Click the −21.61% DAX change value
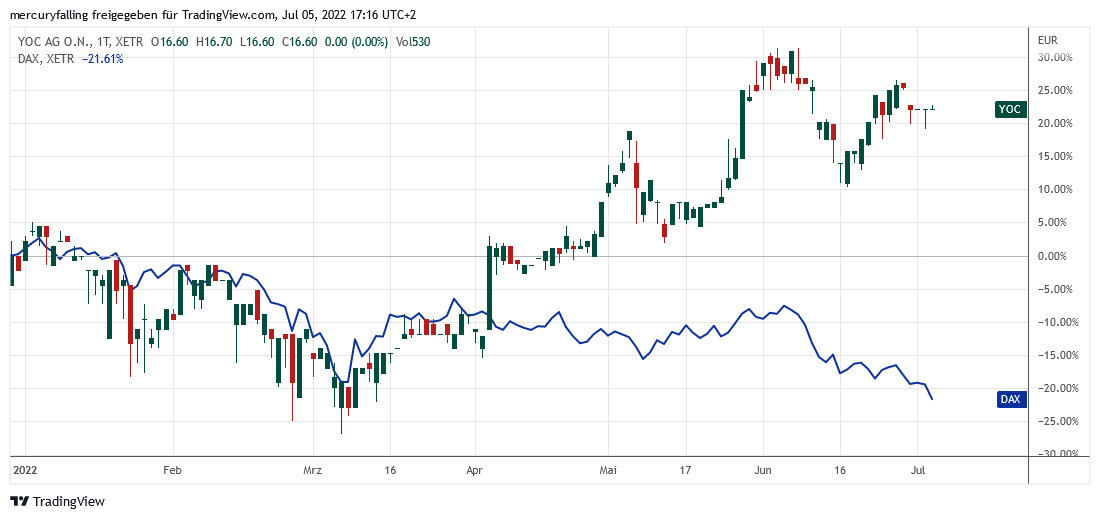 pyautogui.click(x=103, y=58)
